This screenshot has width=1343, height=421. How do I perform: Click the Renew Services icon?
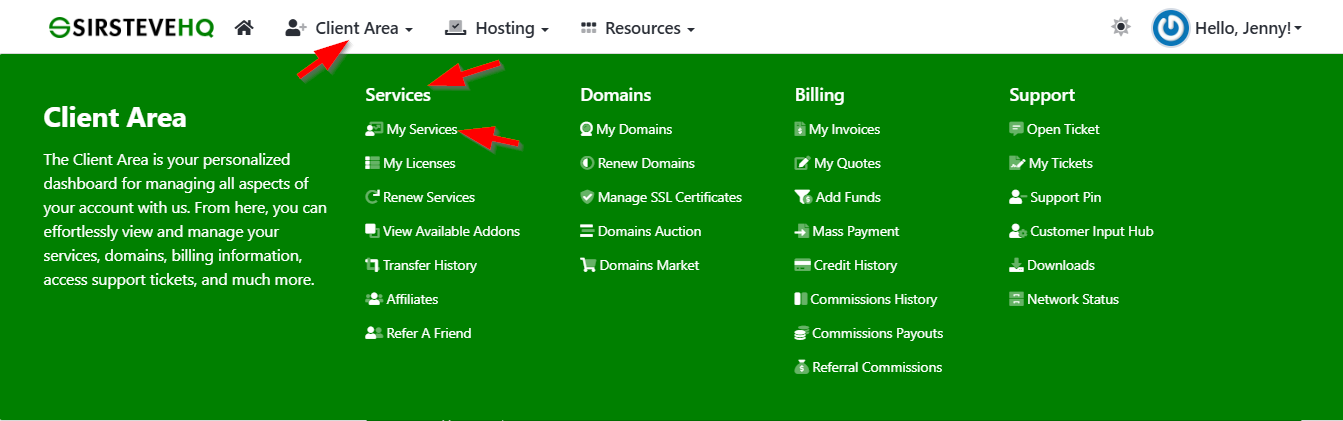(373, 197)
